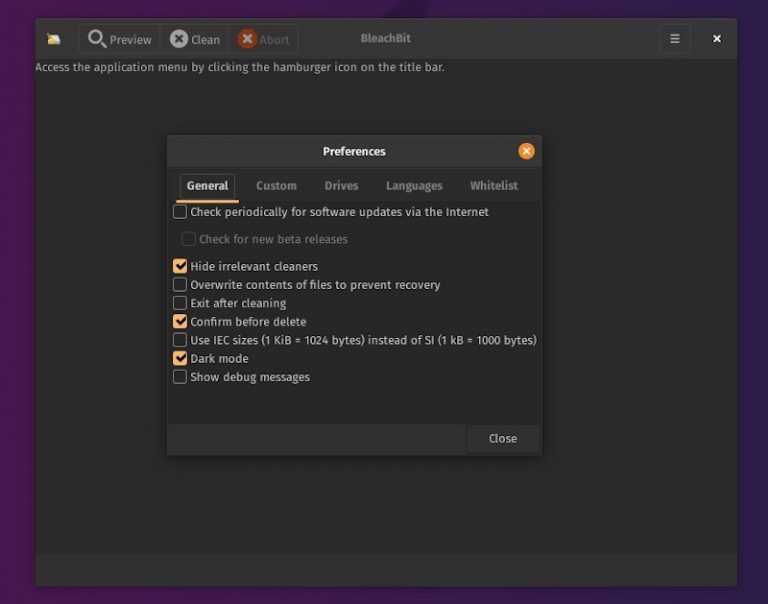Click the Shred files icon in title bar
The width and height of the screenshot is (768, 604).
click(x=53, y=39)
